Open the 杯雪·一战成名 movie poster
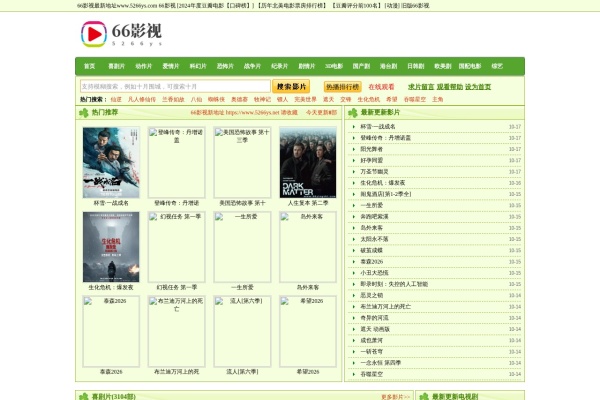600x400 pixels. [x=111, y=163]
